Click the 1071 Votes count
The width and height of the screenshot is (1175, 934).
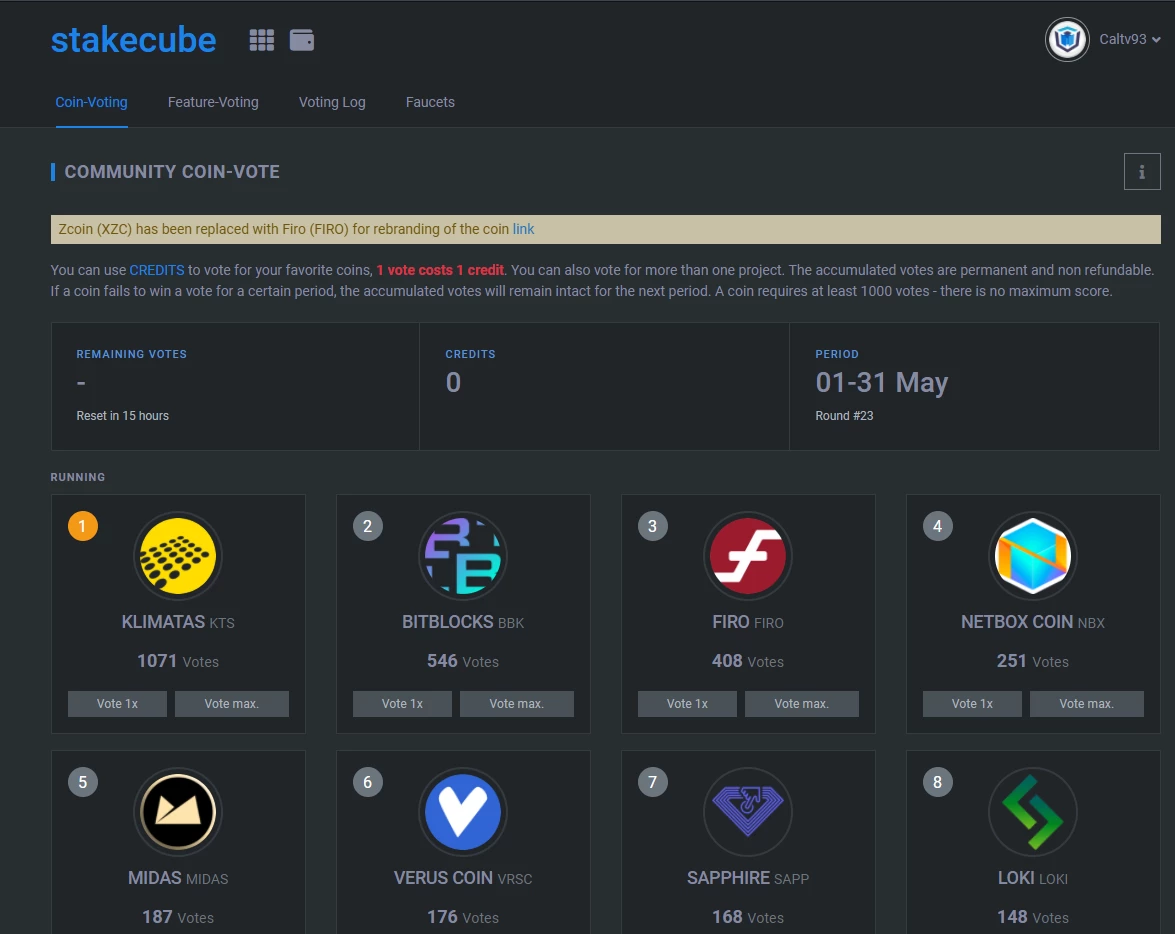178,661
